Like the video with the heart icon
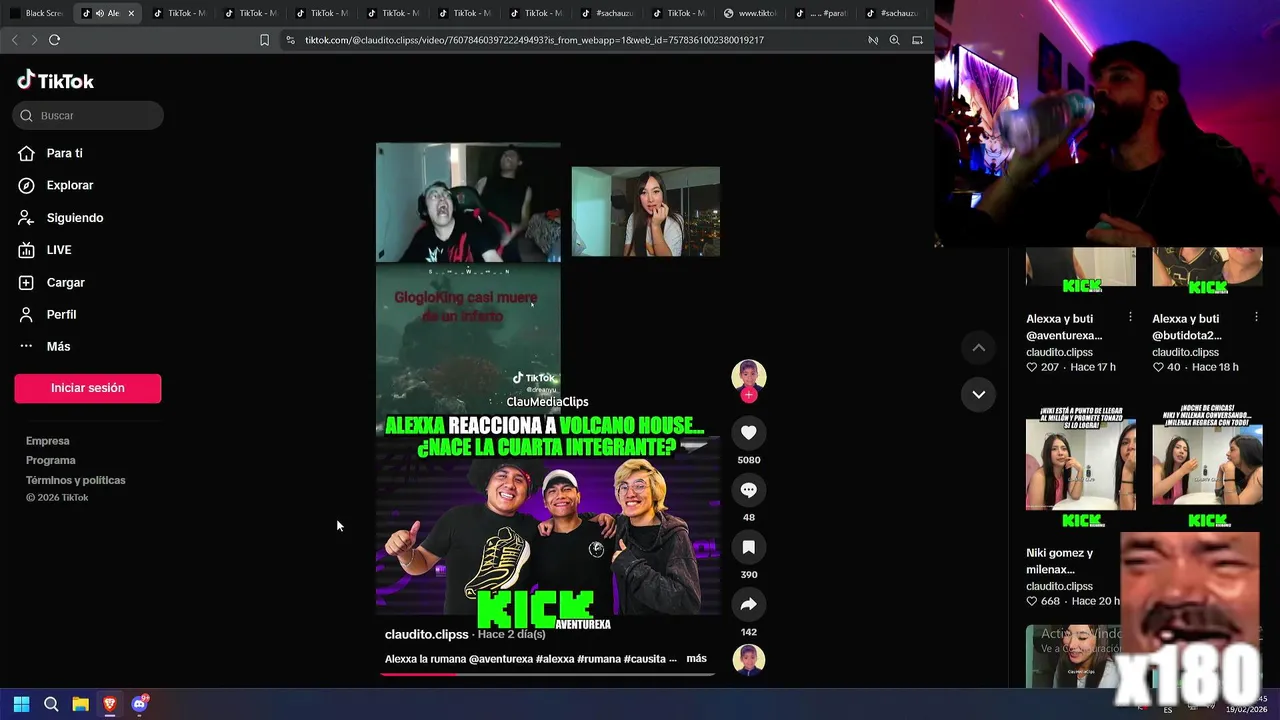Viewport: 1280px width, 720px height. (x=748, y=433)
